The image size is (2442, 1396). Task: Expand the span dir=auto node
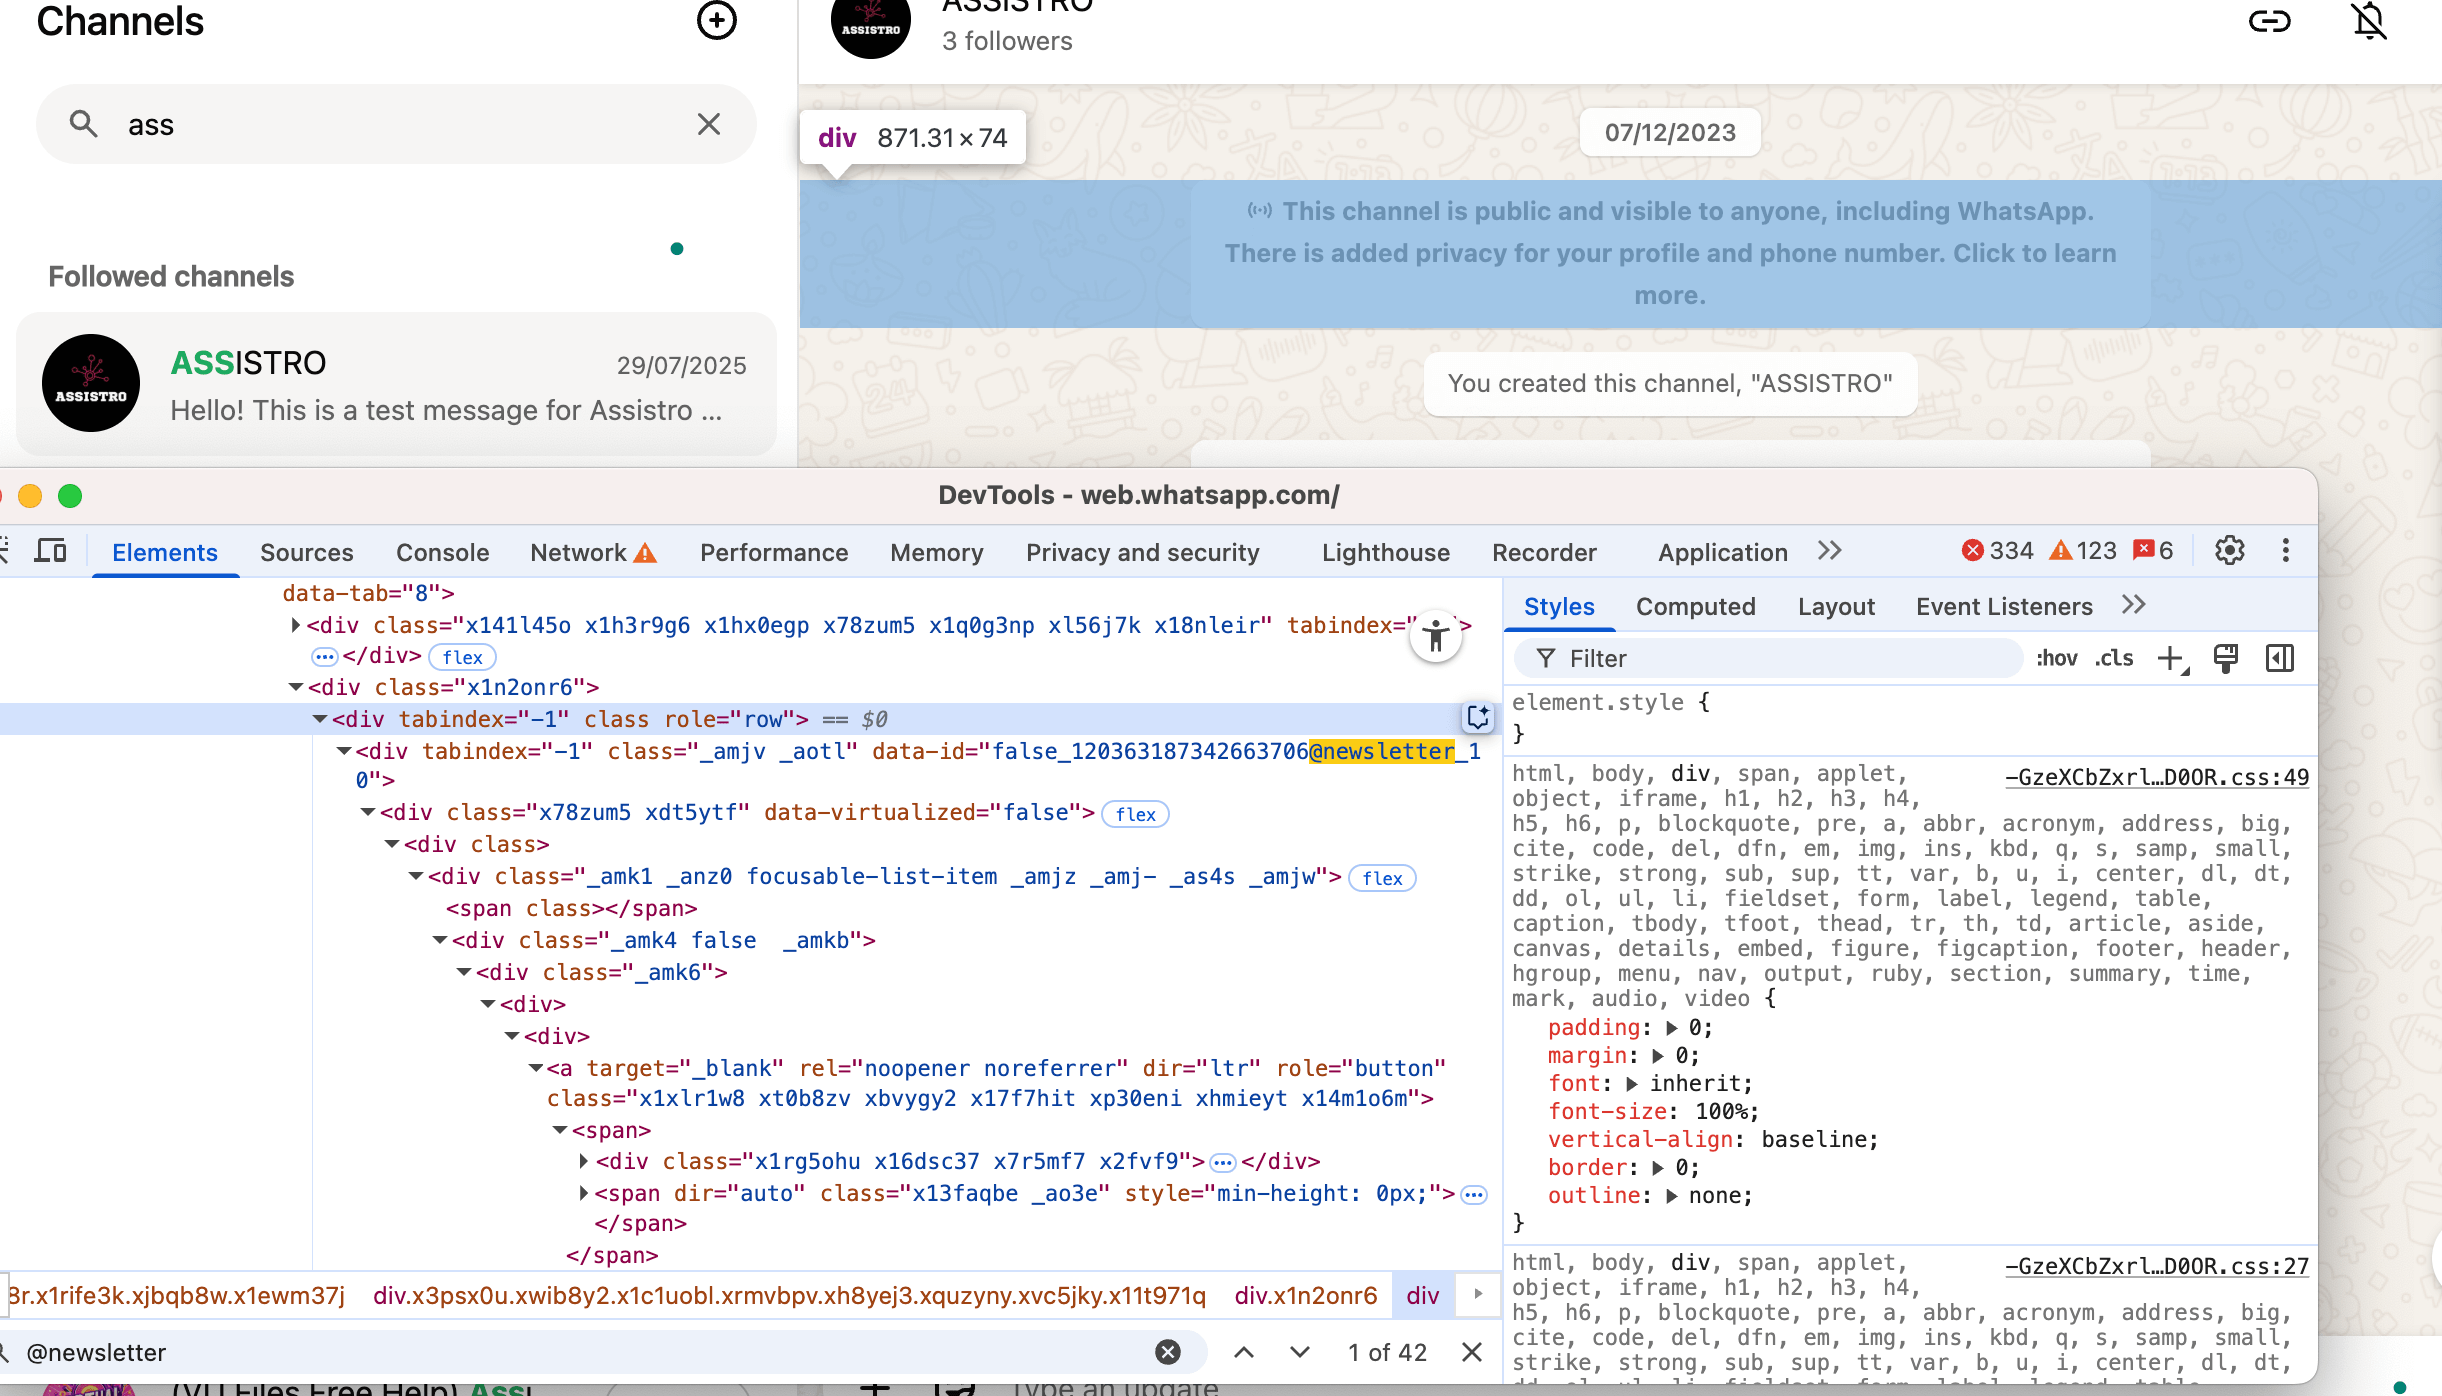point(584,1193)
